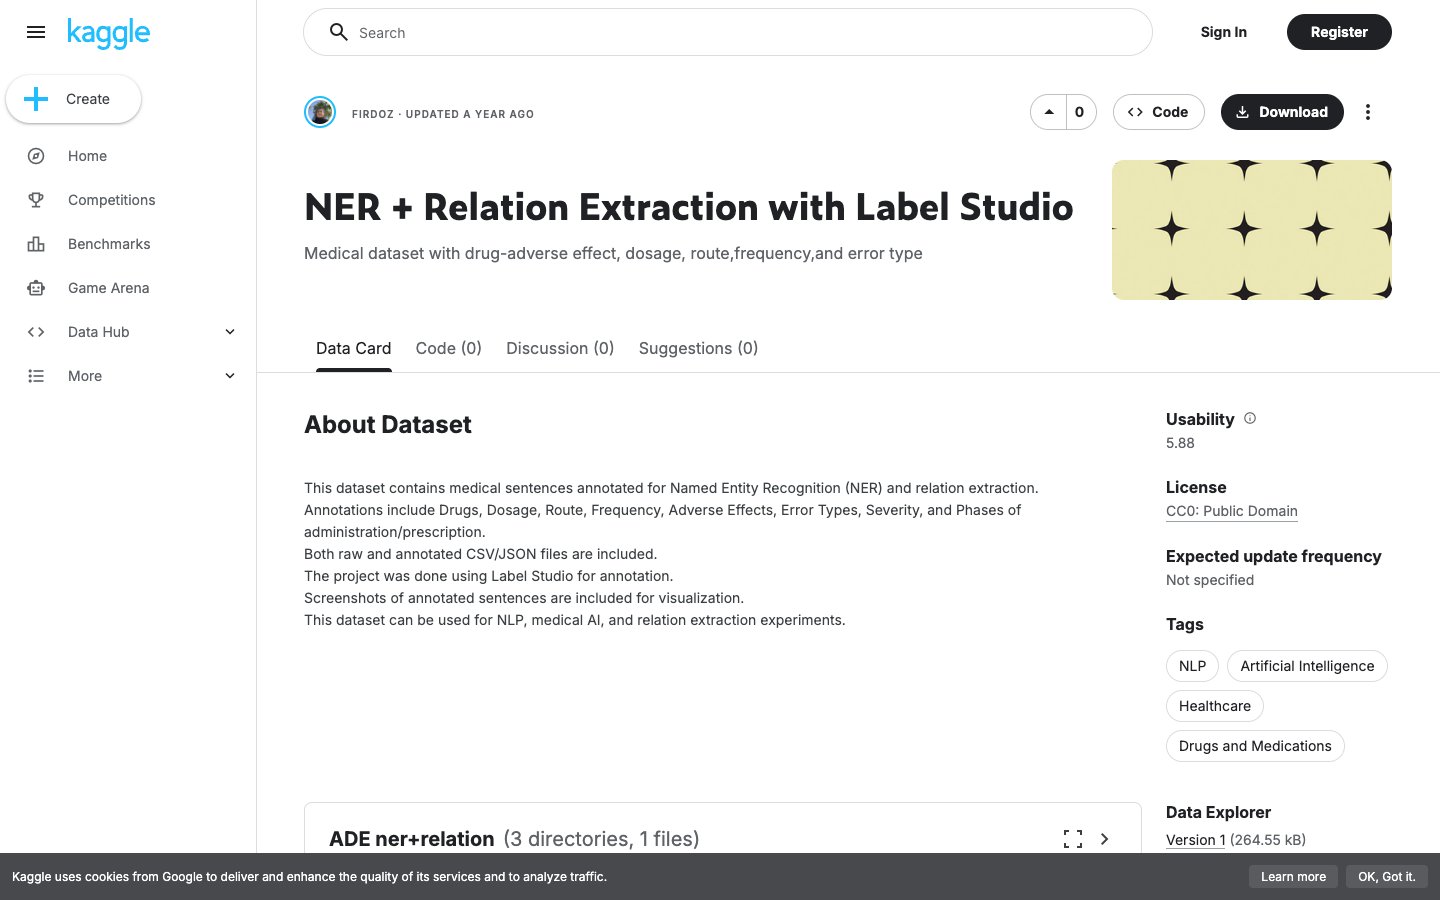Open the Version 1 link
Image resolution: width=1440 pixels, height=900 pixels.
(x=1195, y=840)
